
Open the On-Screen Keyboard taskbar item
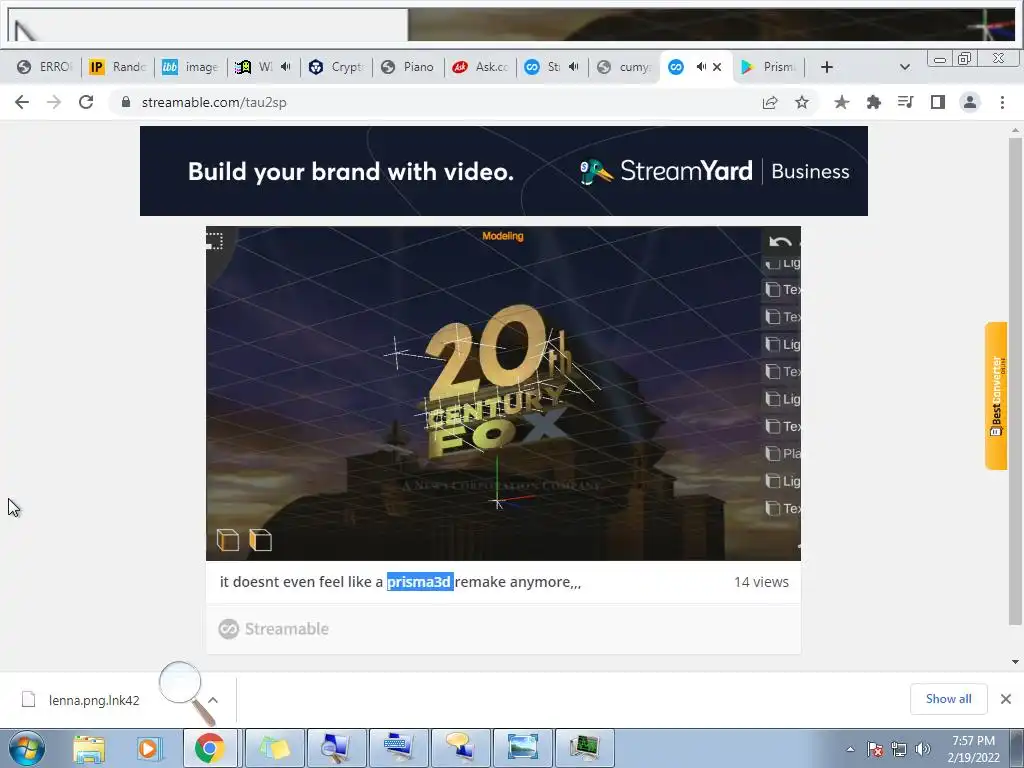(x=398, y=748)
